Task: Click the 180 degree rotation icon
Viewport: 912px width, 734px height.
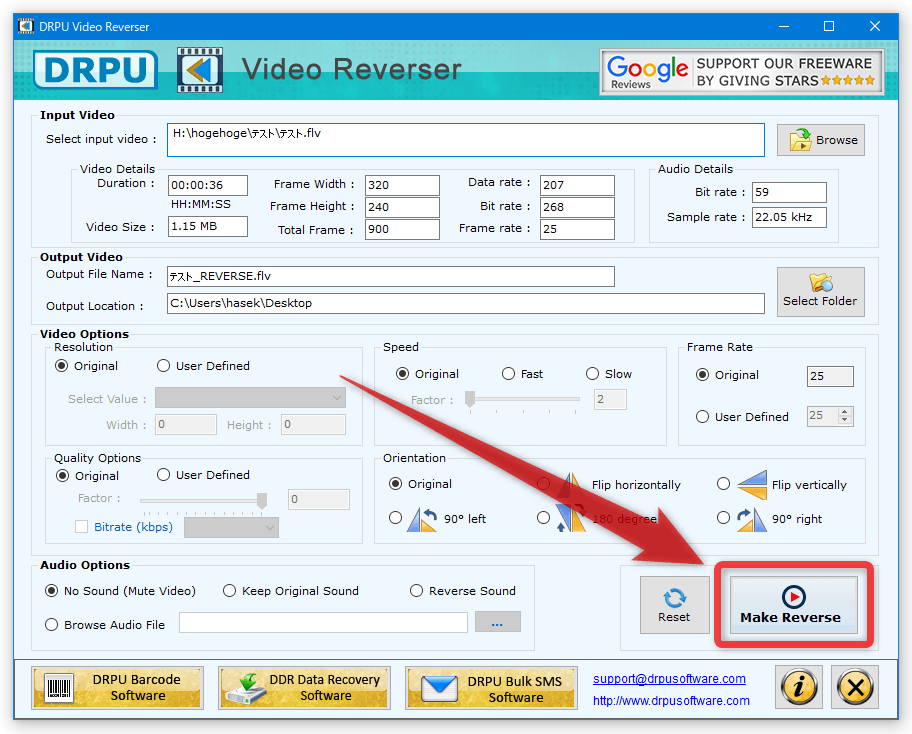Action: tap(571, 518)
